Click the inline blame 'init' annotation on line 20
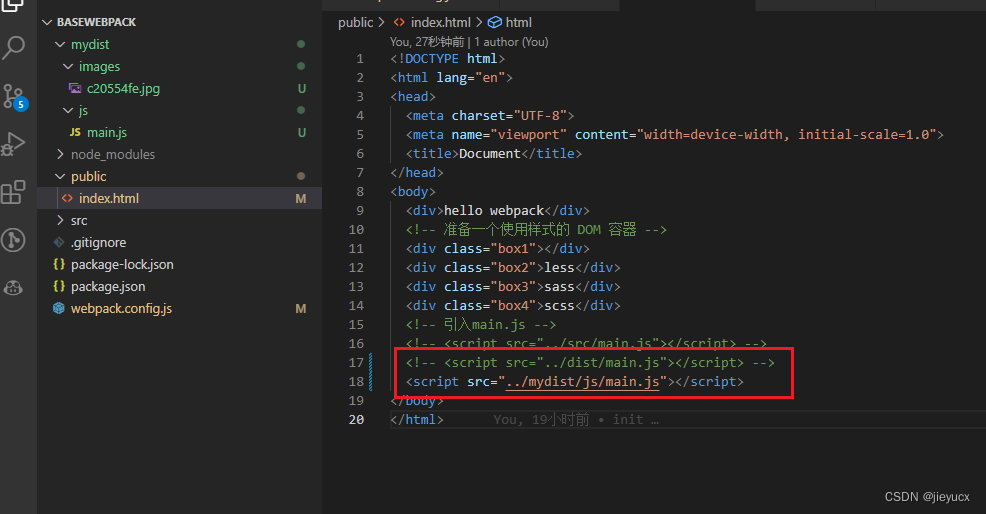The image size is (986, 514). click(575, 420)
